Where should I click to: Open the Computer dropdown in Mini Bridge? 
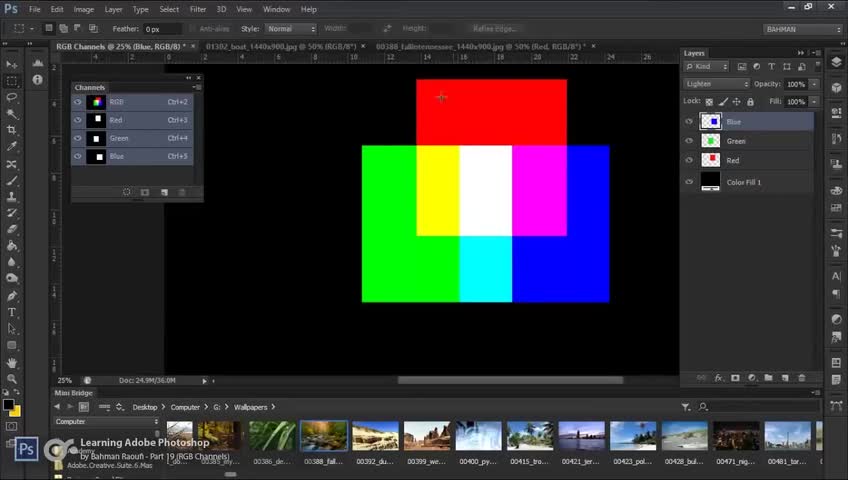(106, 422)
